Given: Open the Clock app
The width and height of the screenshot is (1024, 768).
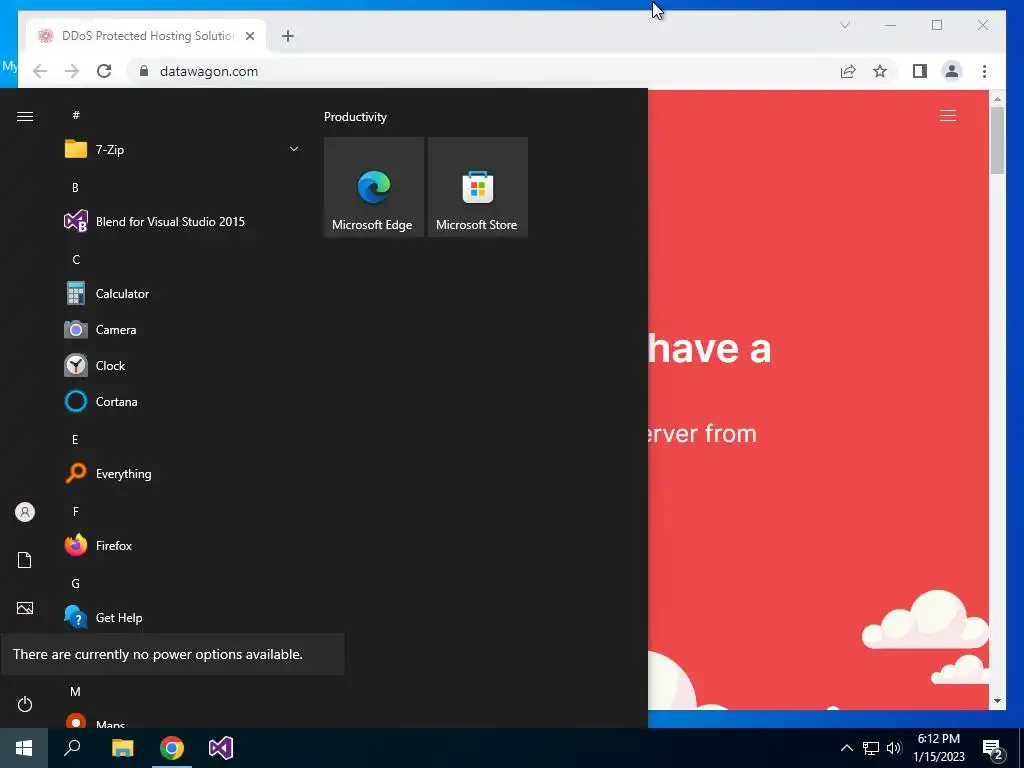Looking at the screenshot, I should coord(182,366).
